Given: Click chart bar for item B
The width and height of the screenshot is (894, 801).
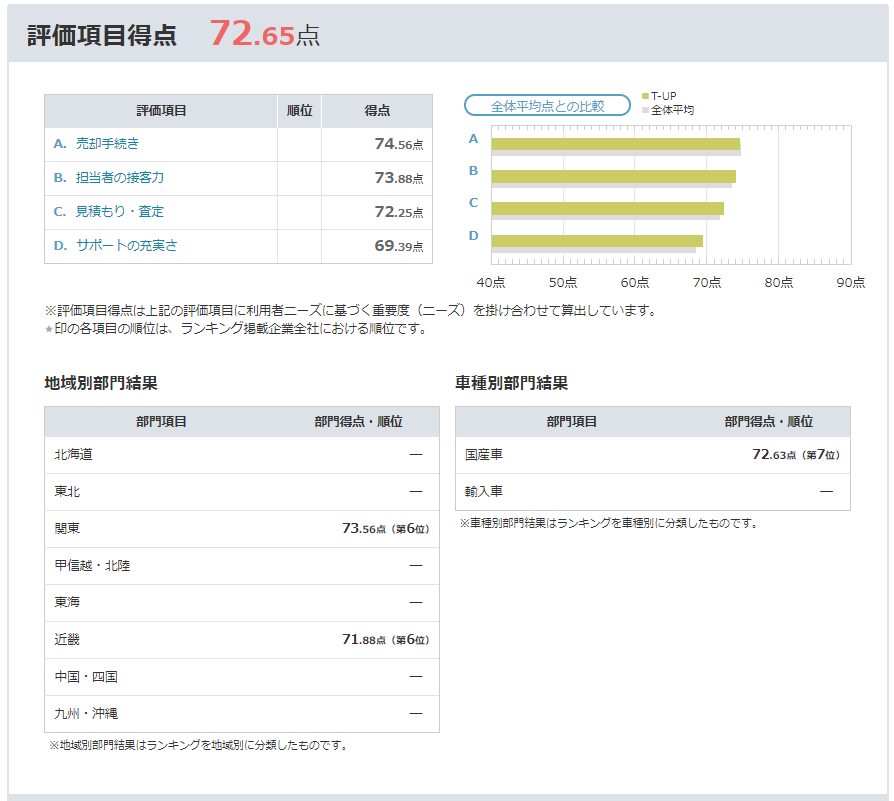Looking at the screenshot, I should point(613,177).
